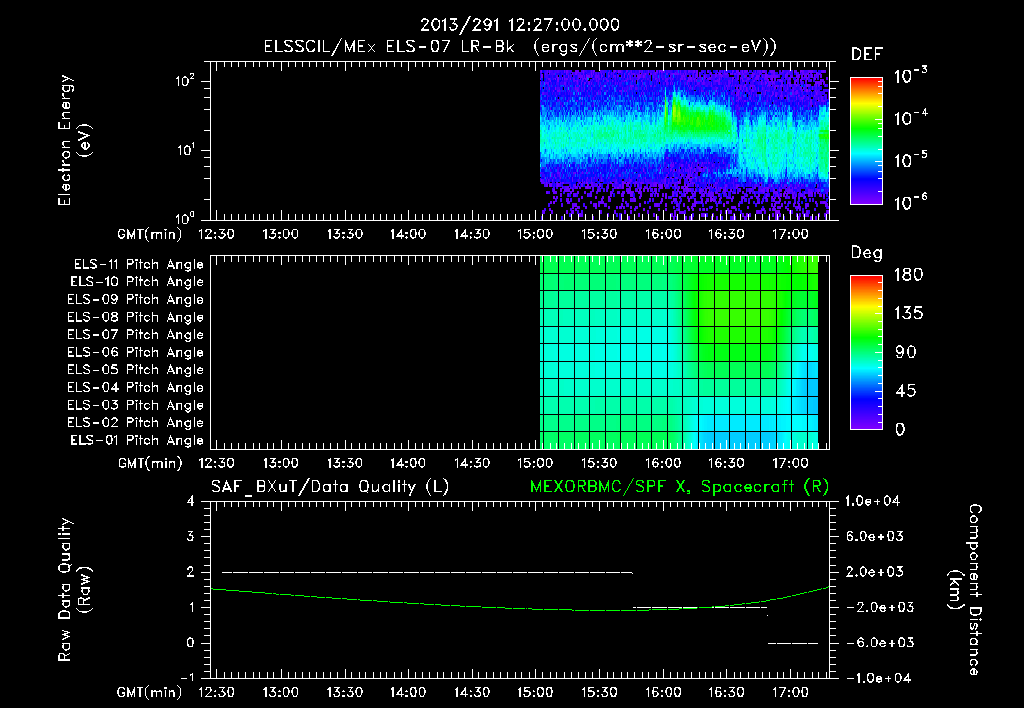The height and width of the screenshot is (708, 1024).
Task: Select the Deg label above the color bar
Action: (867, 253)
